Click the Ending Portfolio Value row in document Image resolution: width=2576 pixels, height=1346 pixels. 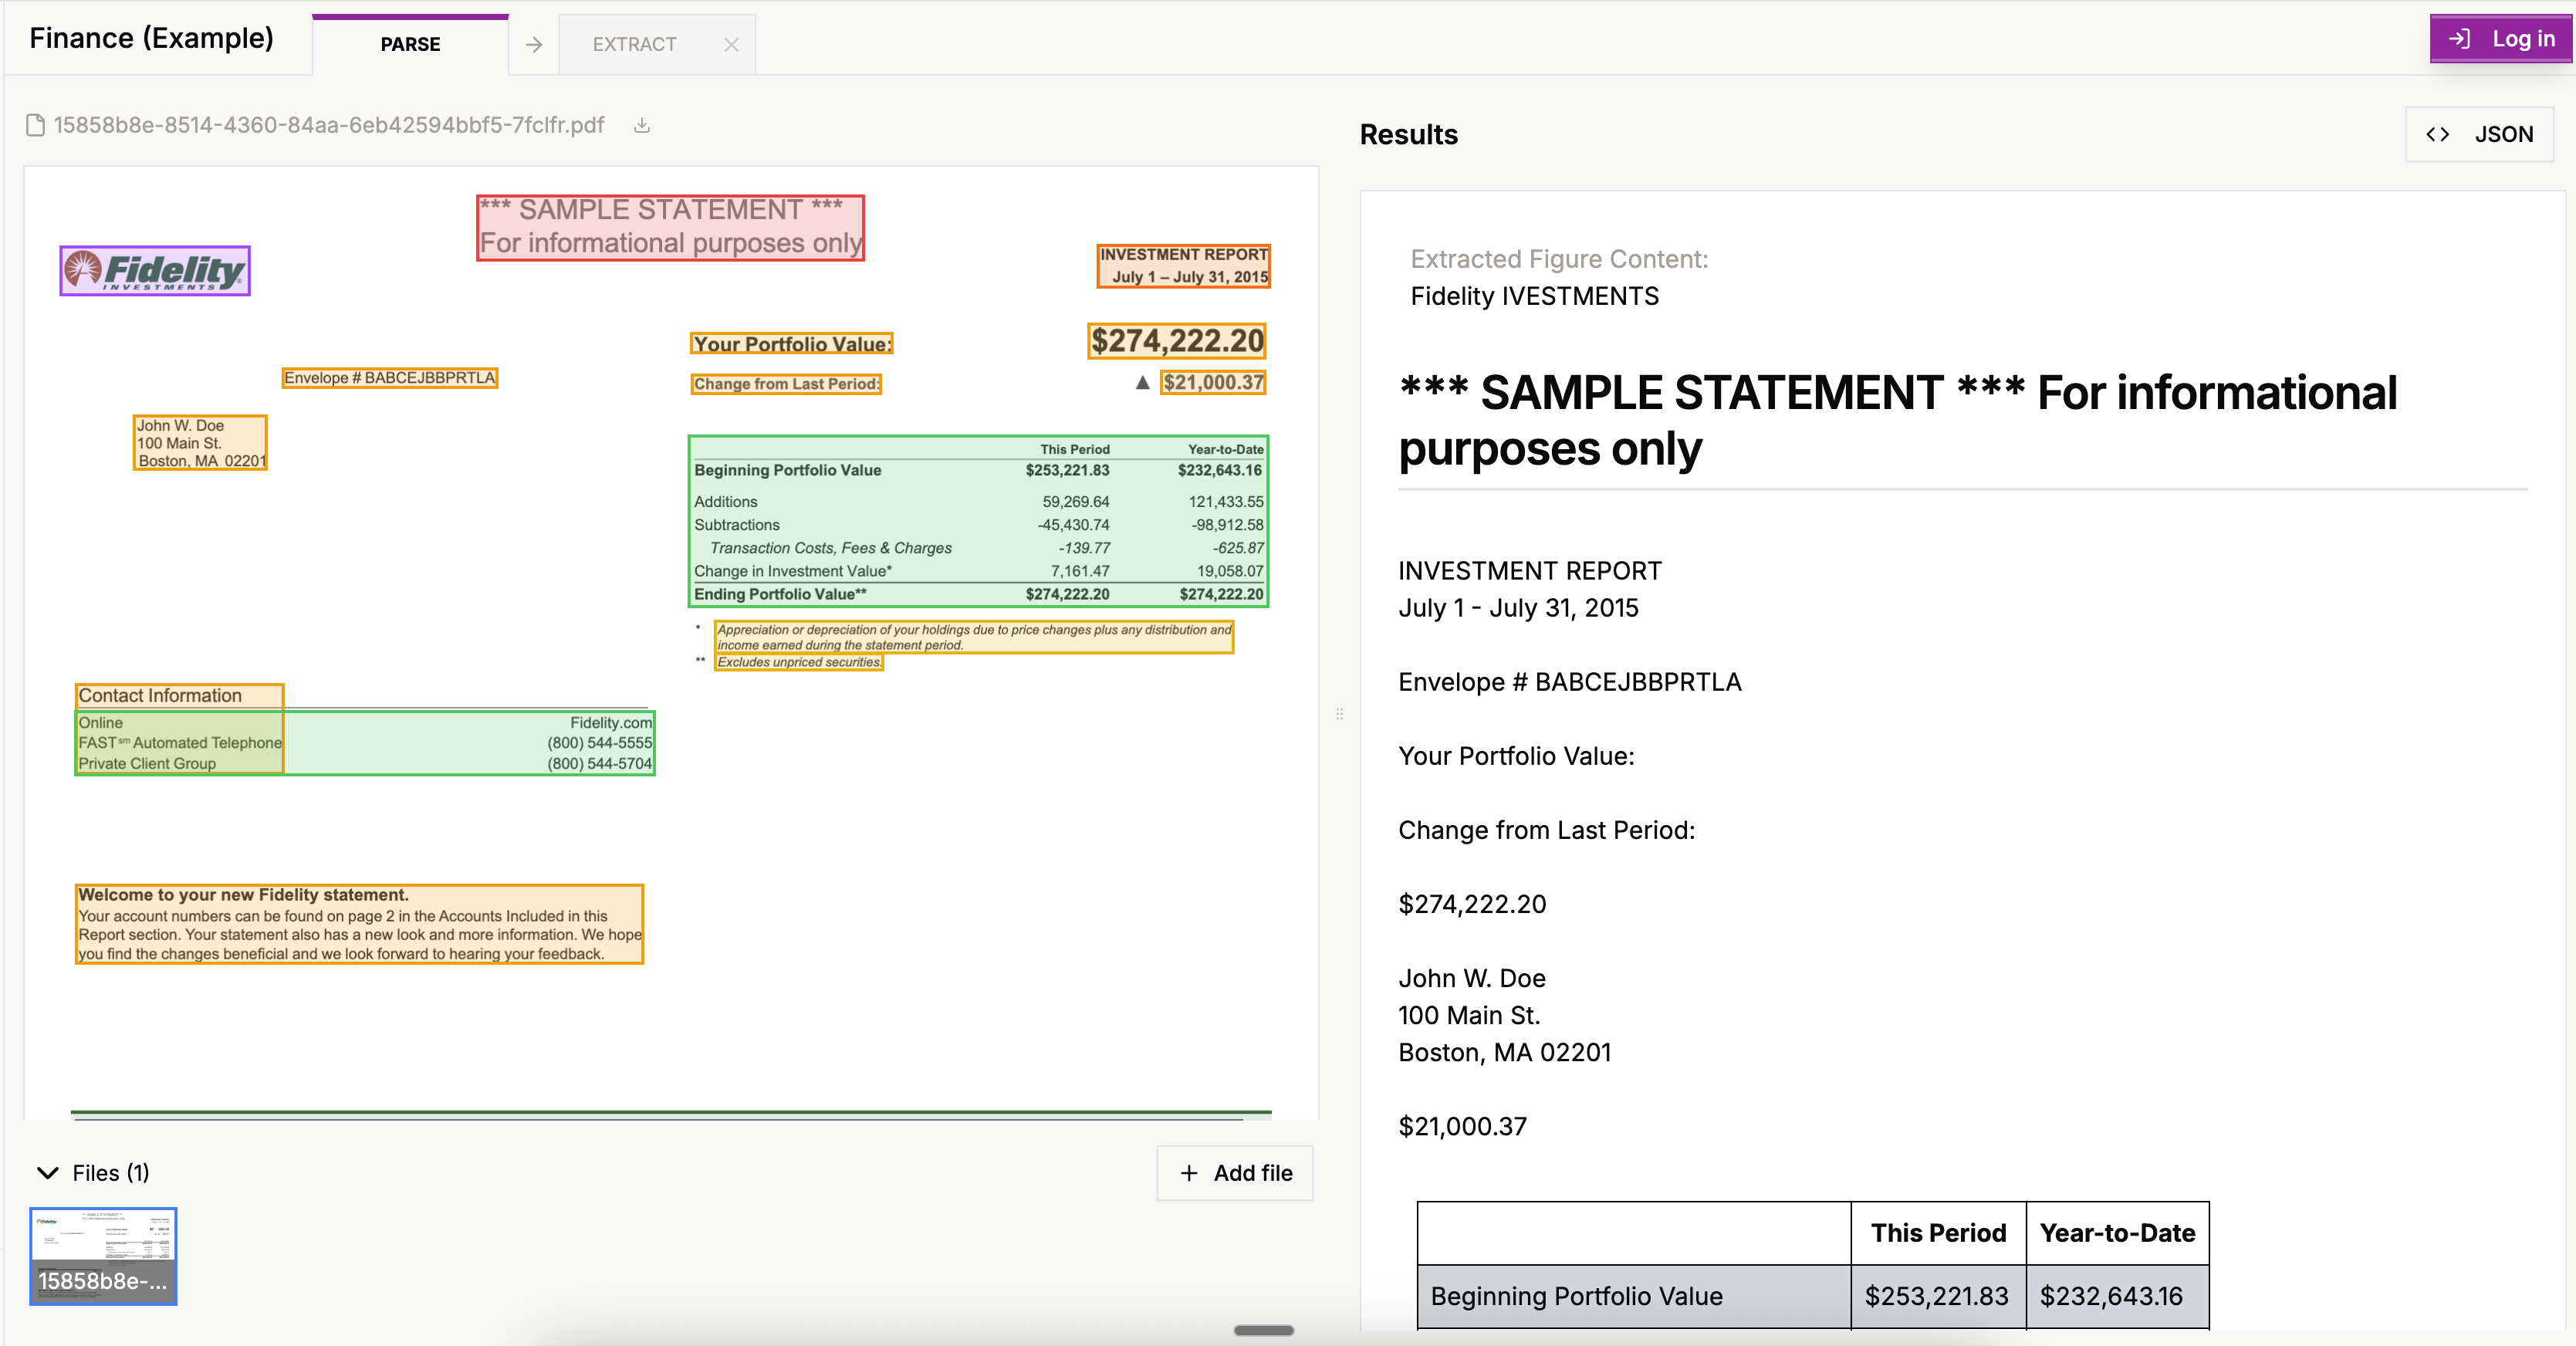[978, 594]
